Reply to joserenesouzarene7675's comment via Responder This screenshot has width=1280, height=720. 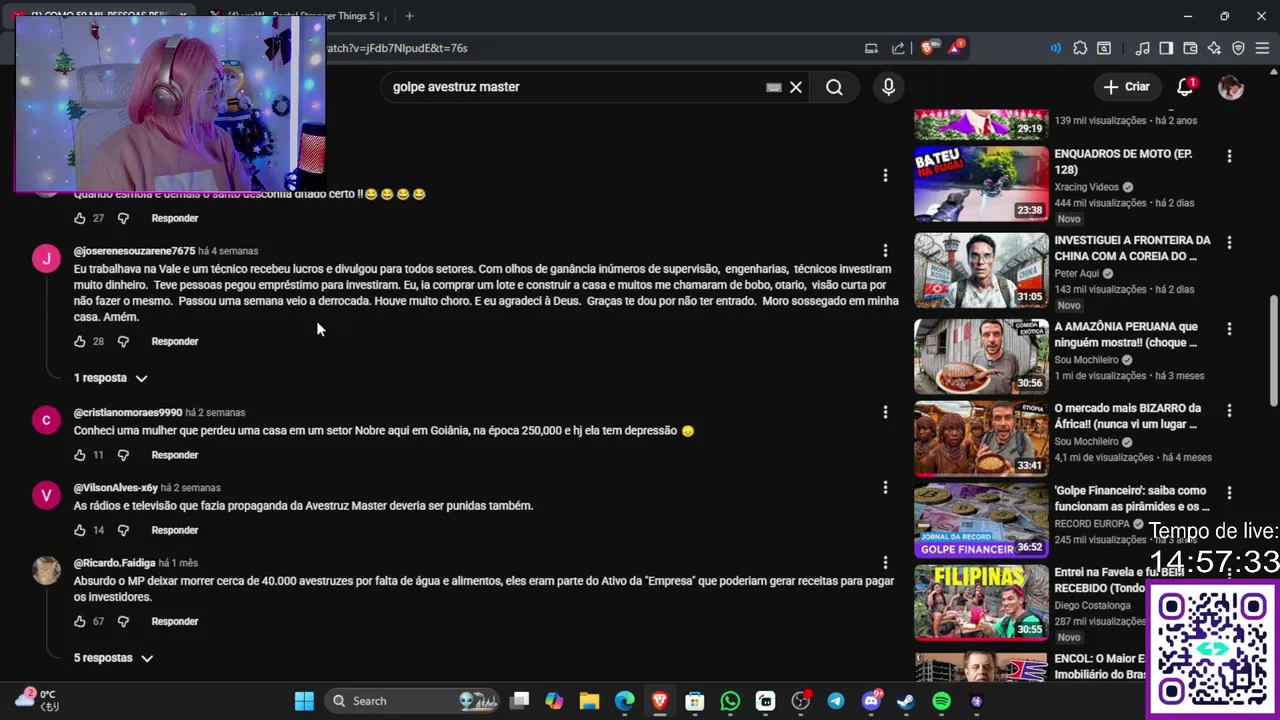(x=175, y=341)
